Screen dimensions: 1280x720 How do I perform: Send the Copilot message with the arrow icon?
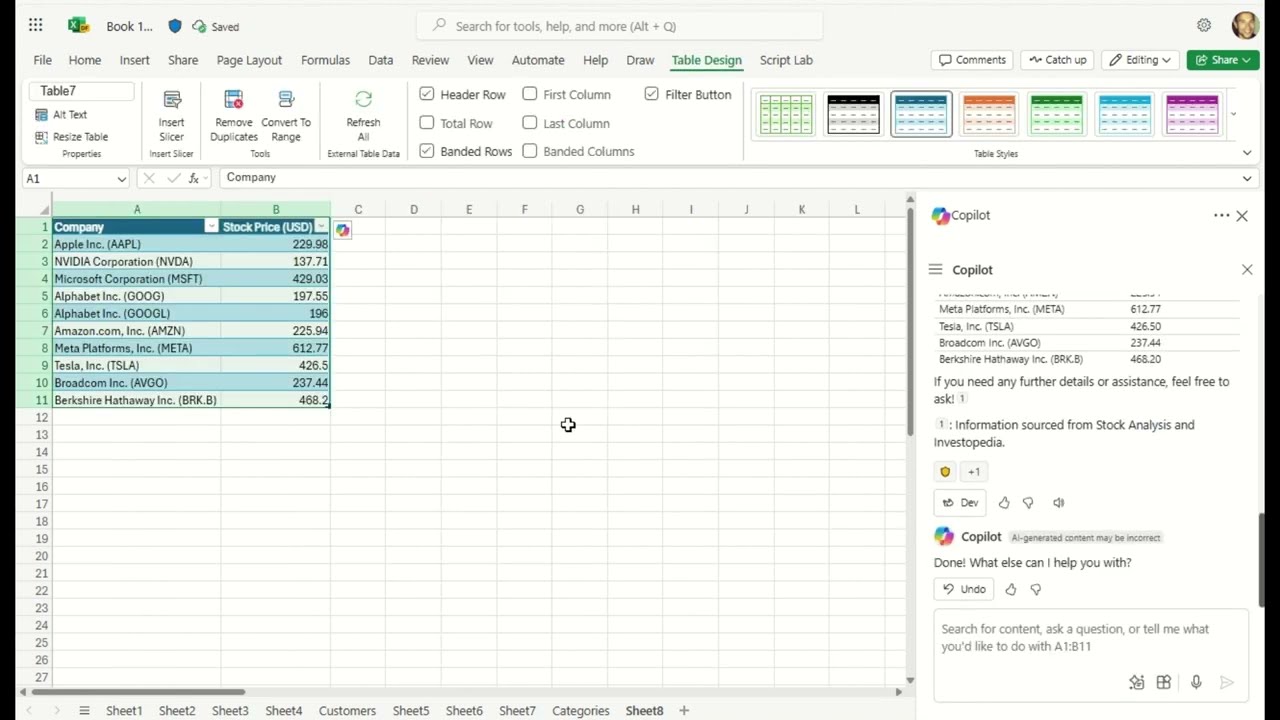[1227, 682]
